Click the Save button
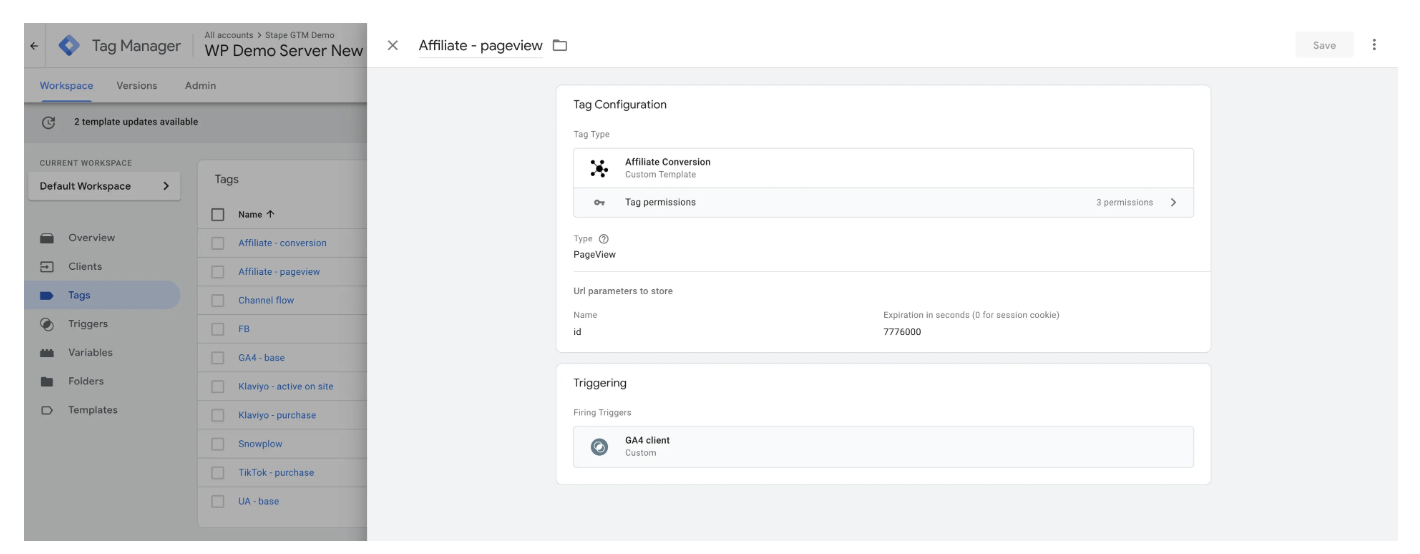The height and width of the screenshot is (554, 1420). pyautogui.click(x=1324, y=45)
